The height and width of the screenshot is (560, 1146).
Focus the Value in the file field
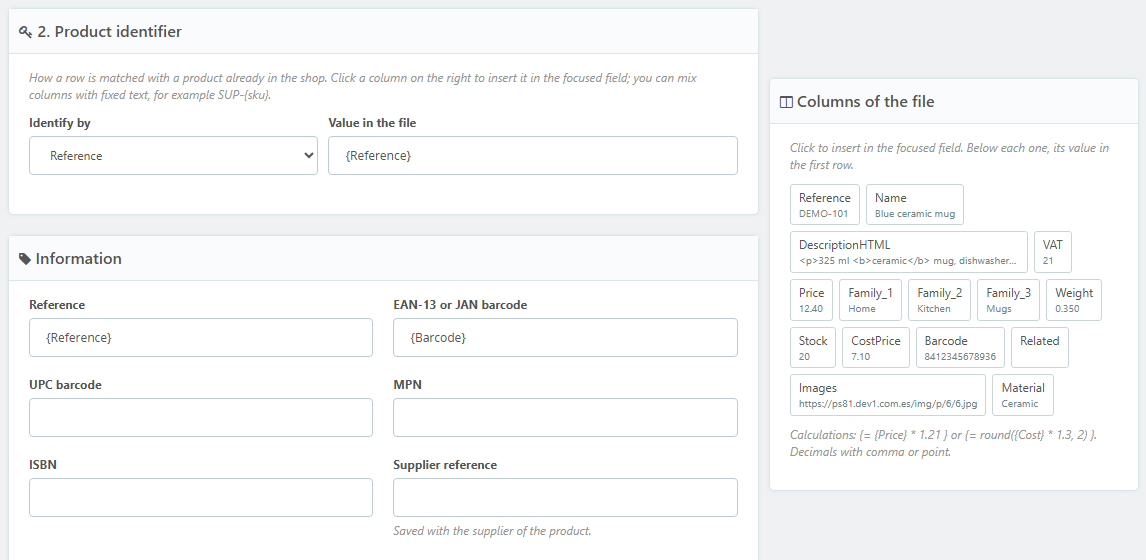tap(533, 156)
